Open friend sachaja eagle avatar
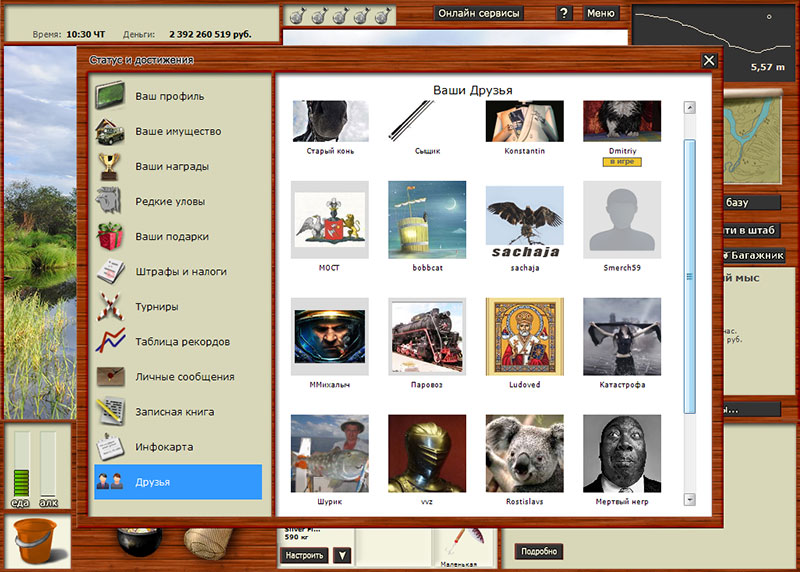Screen dimensions: 800x572 [524, 222]
